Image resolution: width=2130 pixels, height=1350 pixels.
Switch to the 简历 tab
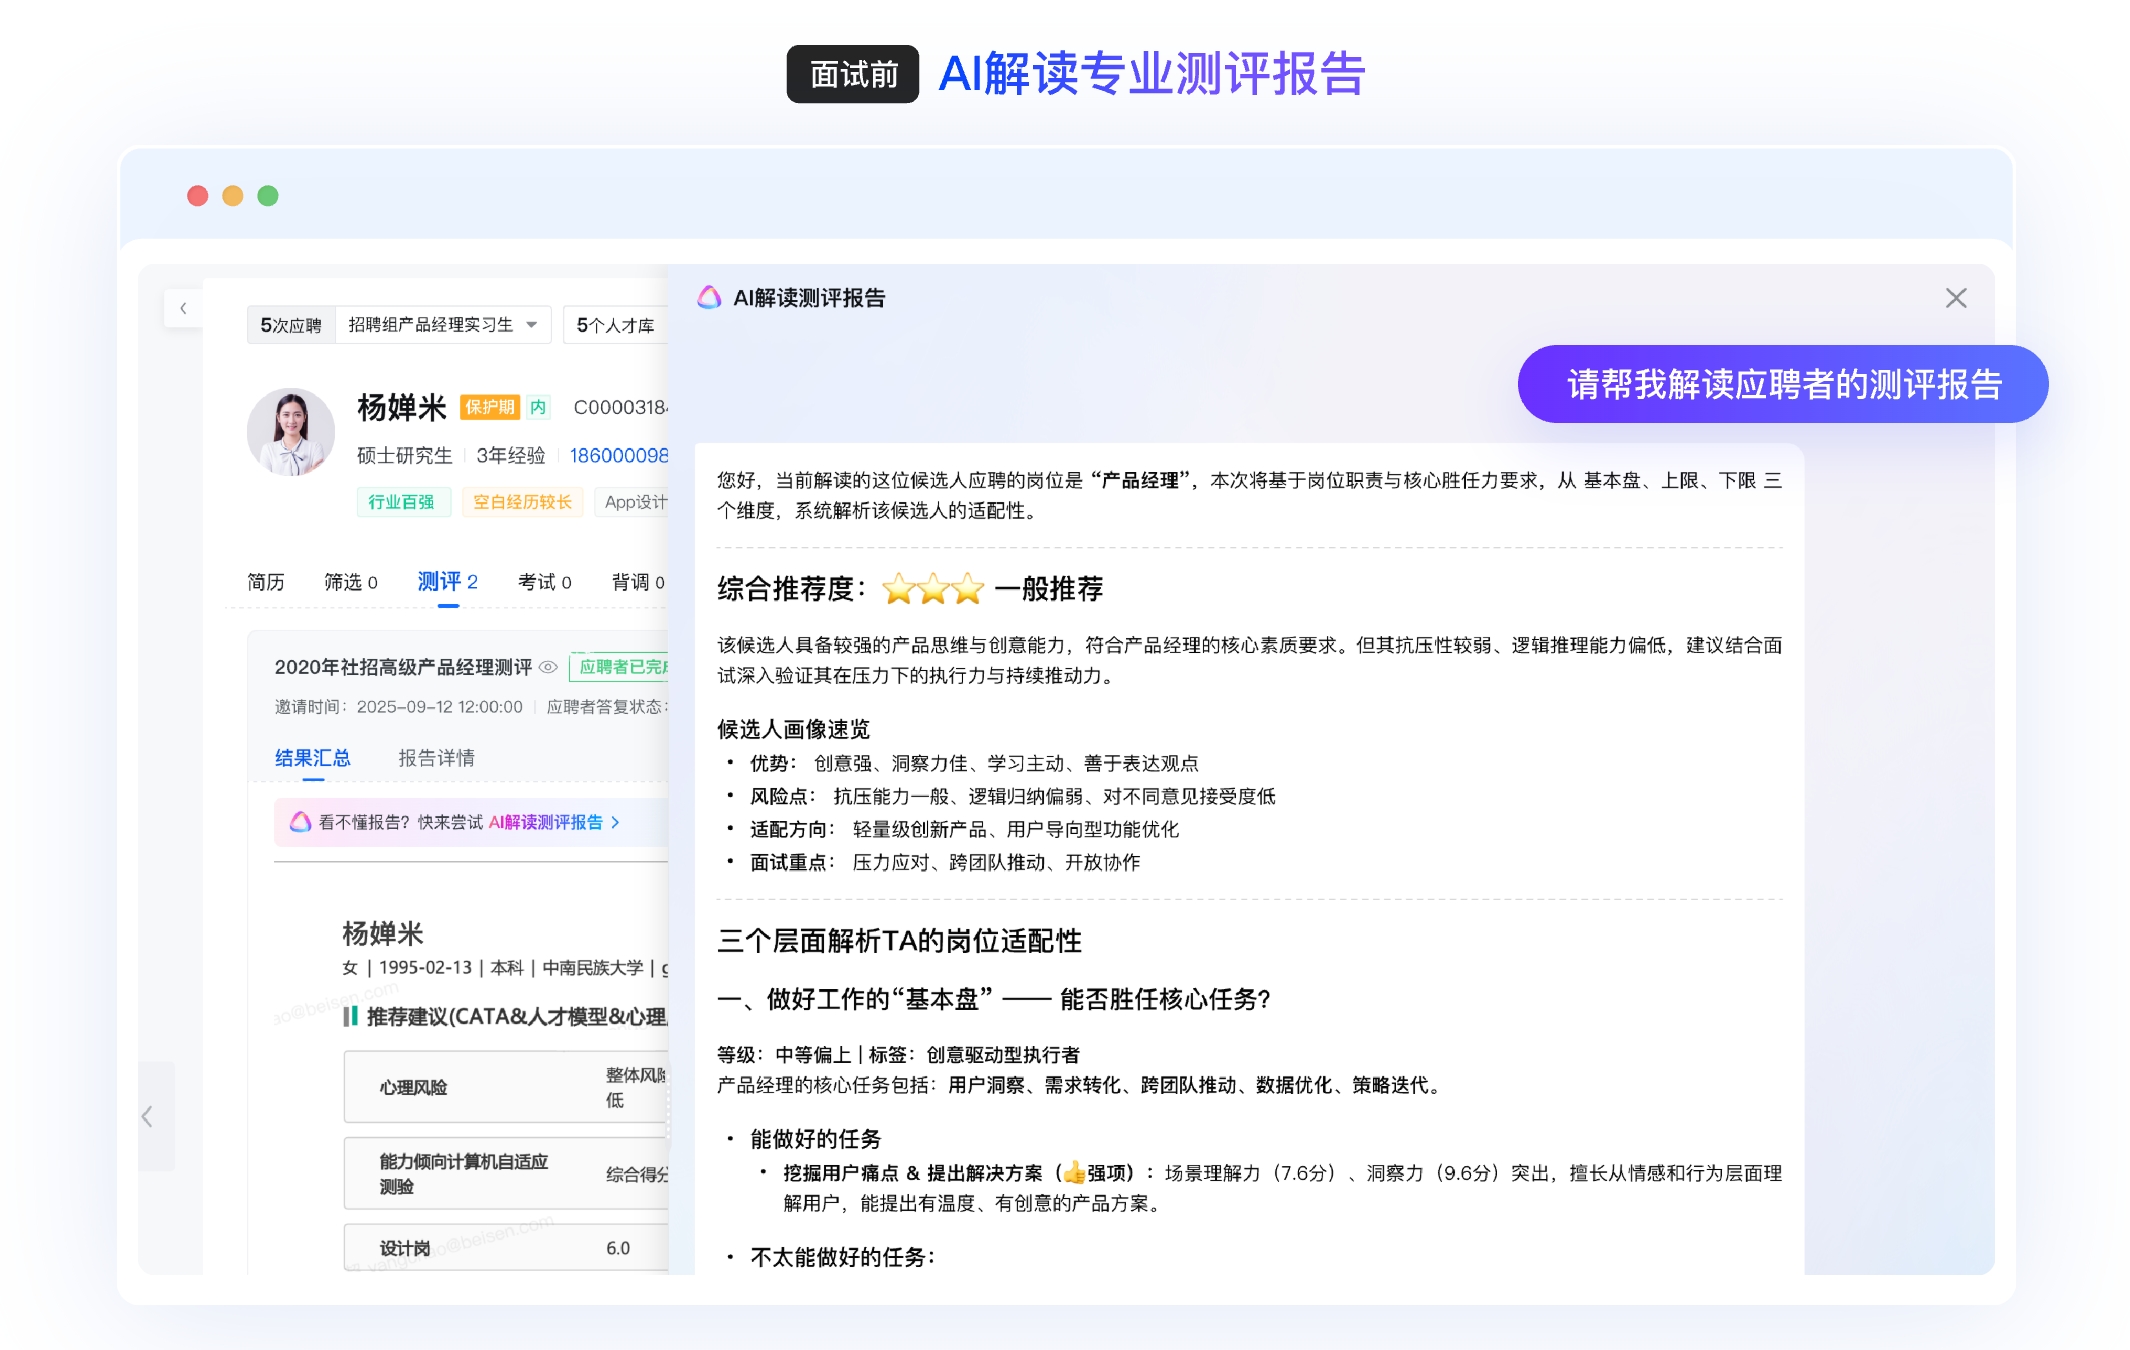pyautogui.click(x=265, y=582)
